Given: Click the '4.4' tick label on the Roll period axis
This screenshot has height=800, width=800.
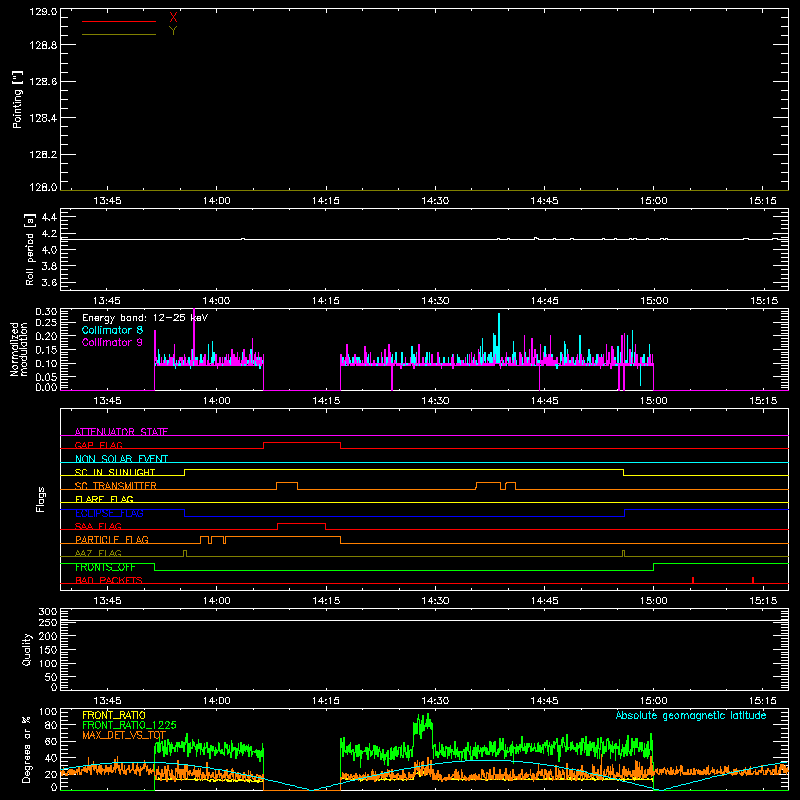Looking at the screenshot, I should (x=49, y=217).
